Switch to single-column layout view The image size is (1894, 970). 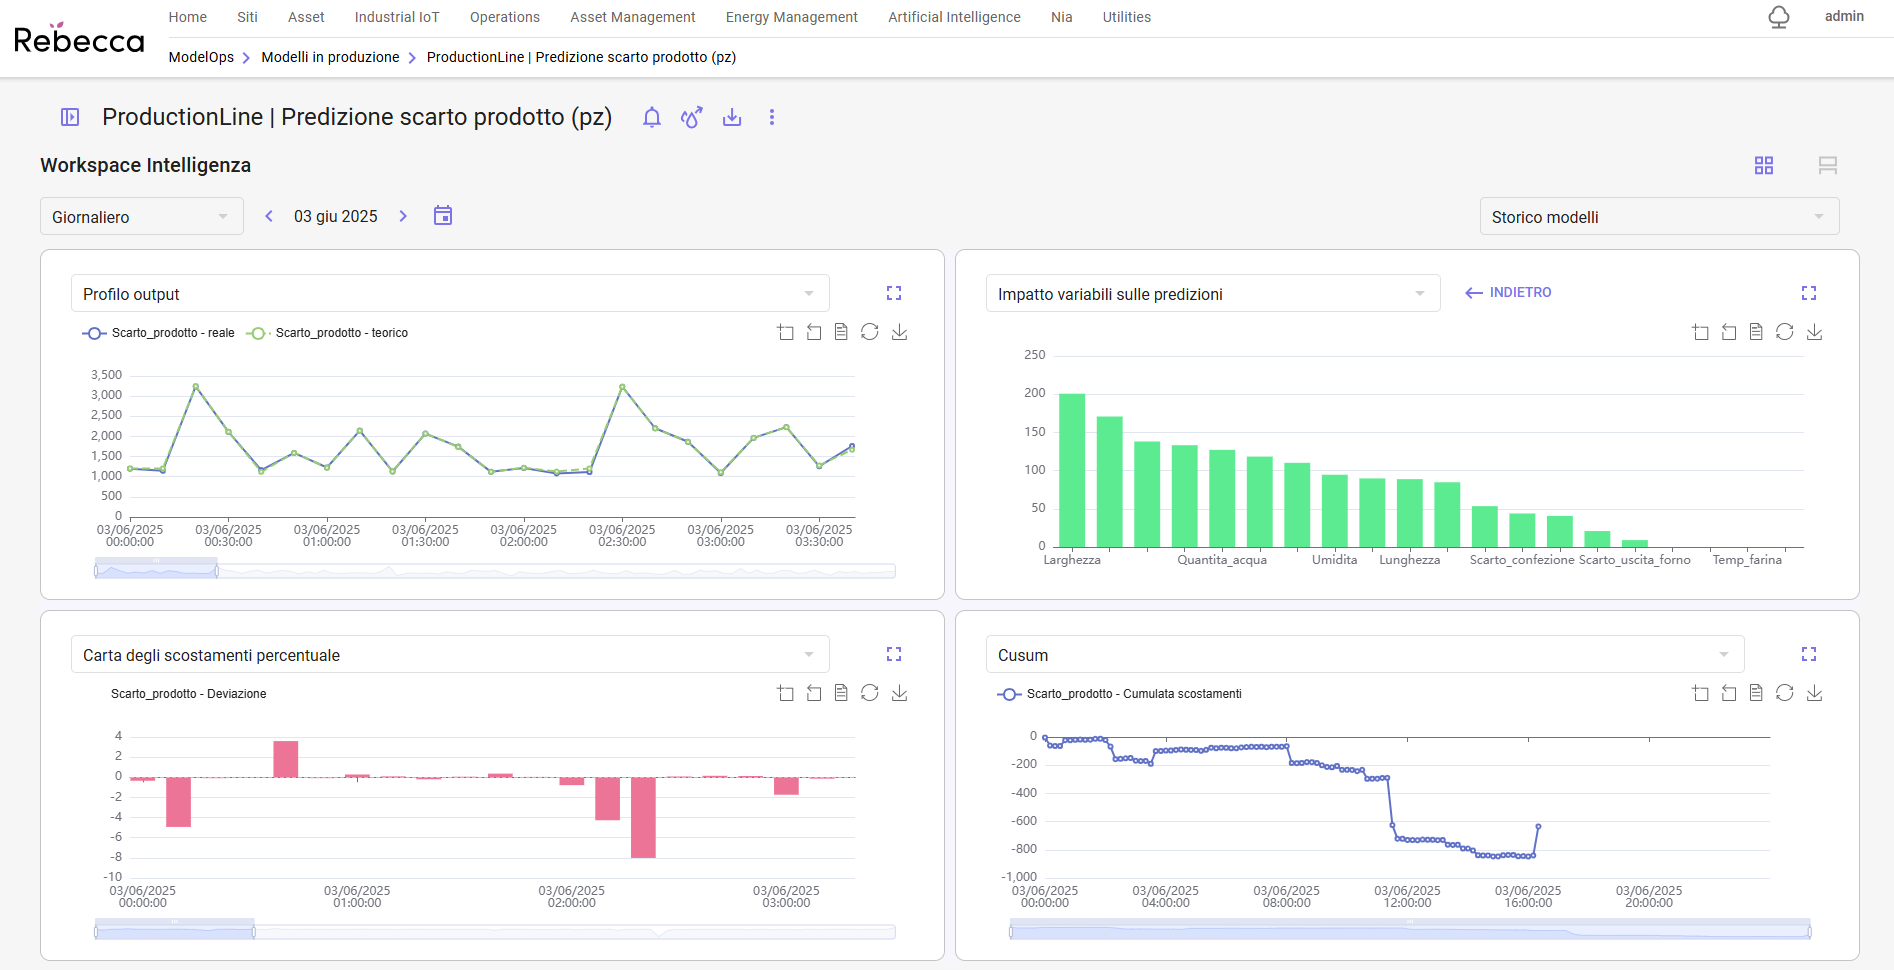(x=1828, y=166)
